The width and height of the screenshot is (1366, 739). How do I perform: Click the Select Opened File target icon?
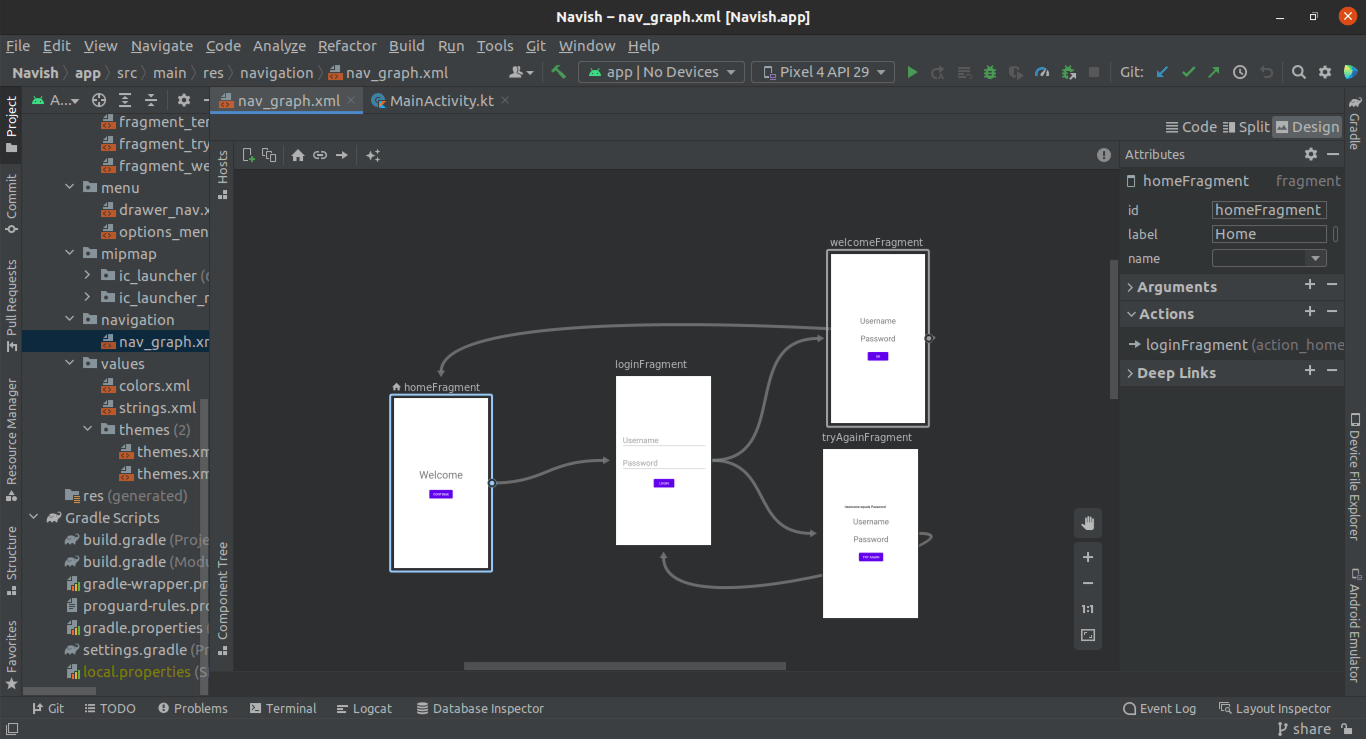(x=99, y=100)
